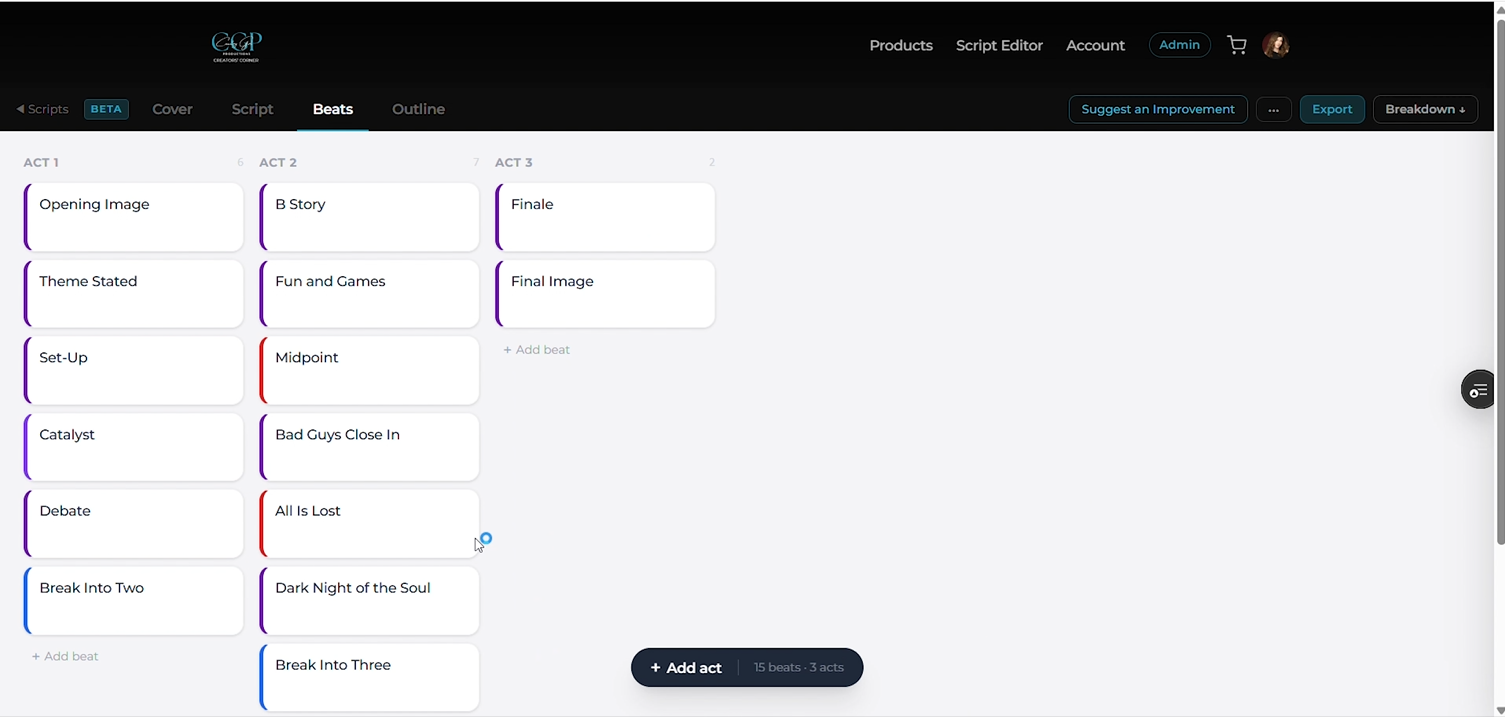Add a new act
Screen dimensions: 1505x717
click(x=686, y=667)
